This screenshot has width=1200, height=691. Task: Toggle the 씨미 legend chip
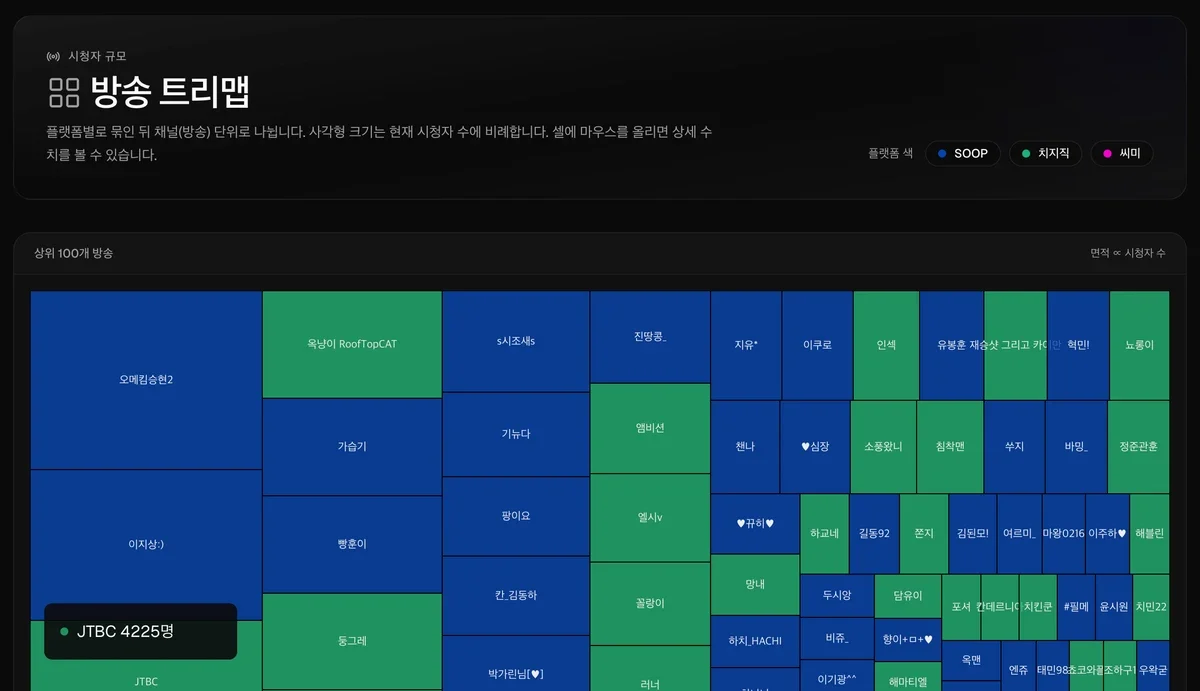(1121, 153)
